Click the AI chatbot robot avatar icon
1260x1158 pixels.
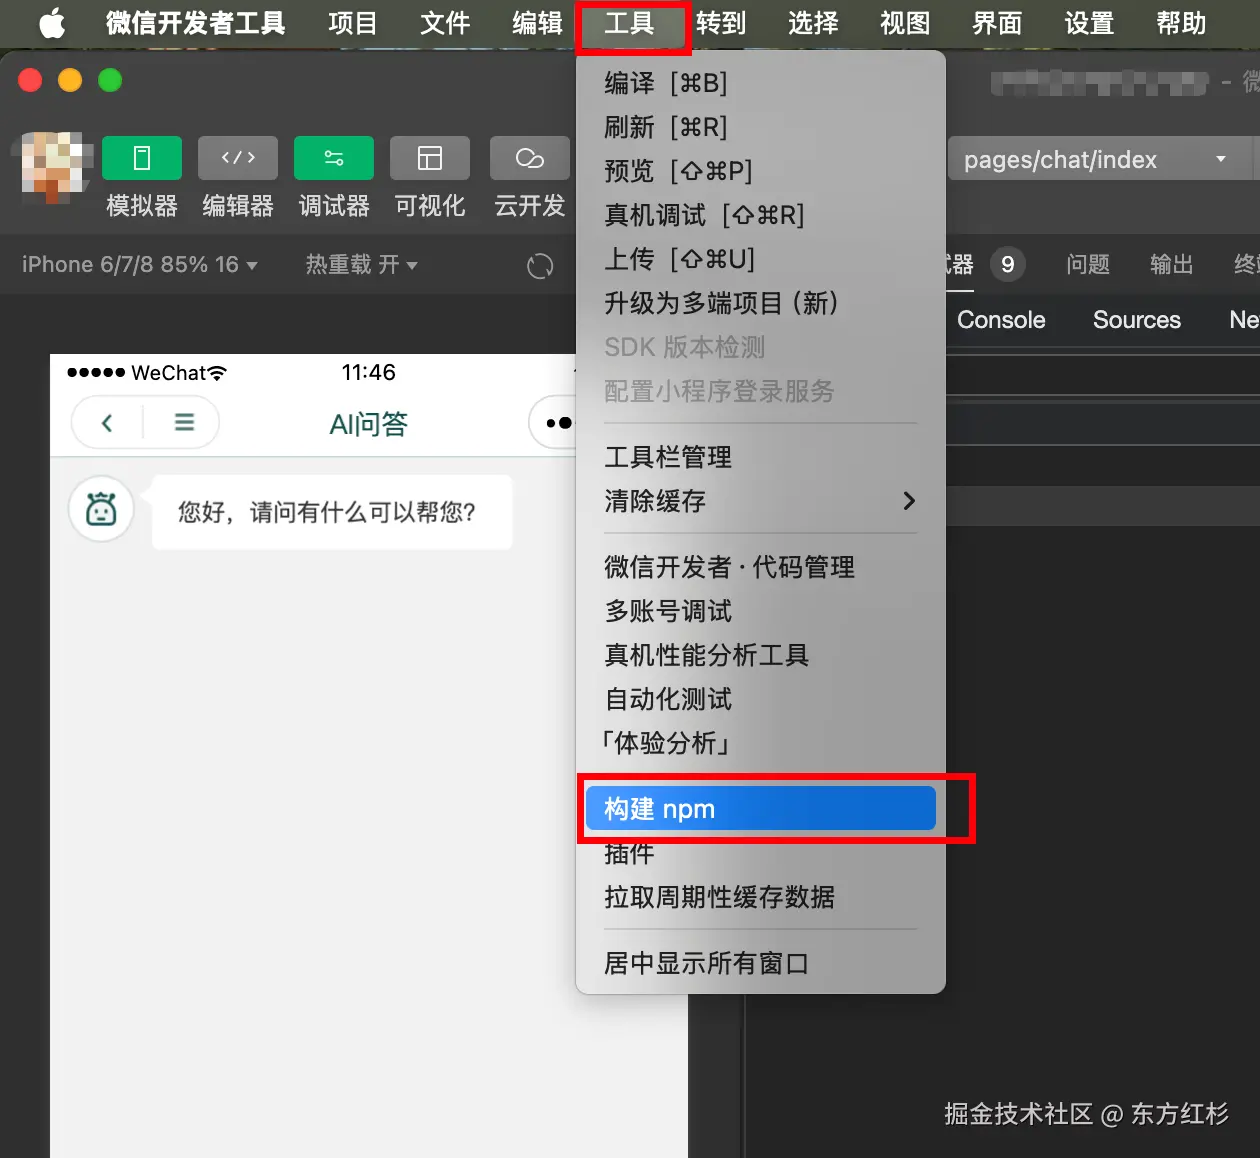tap(100, 509)
